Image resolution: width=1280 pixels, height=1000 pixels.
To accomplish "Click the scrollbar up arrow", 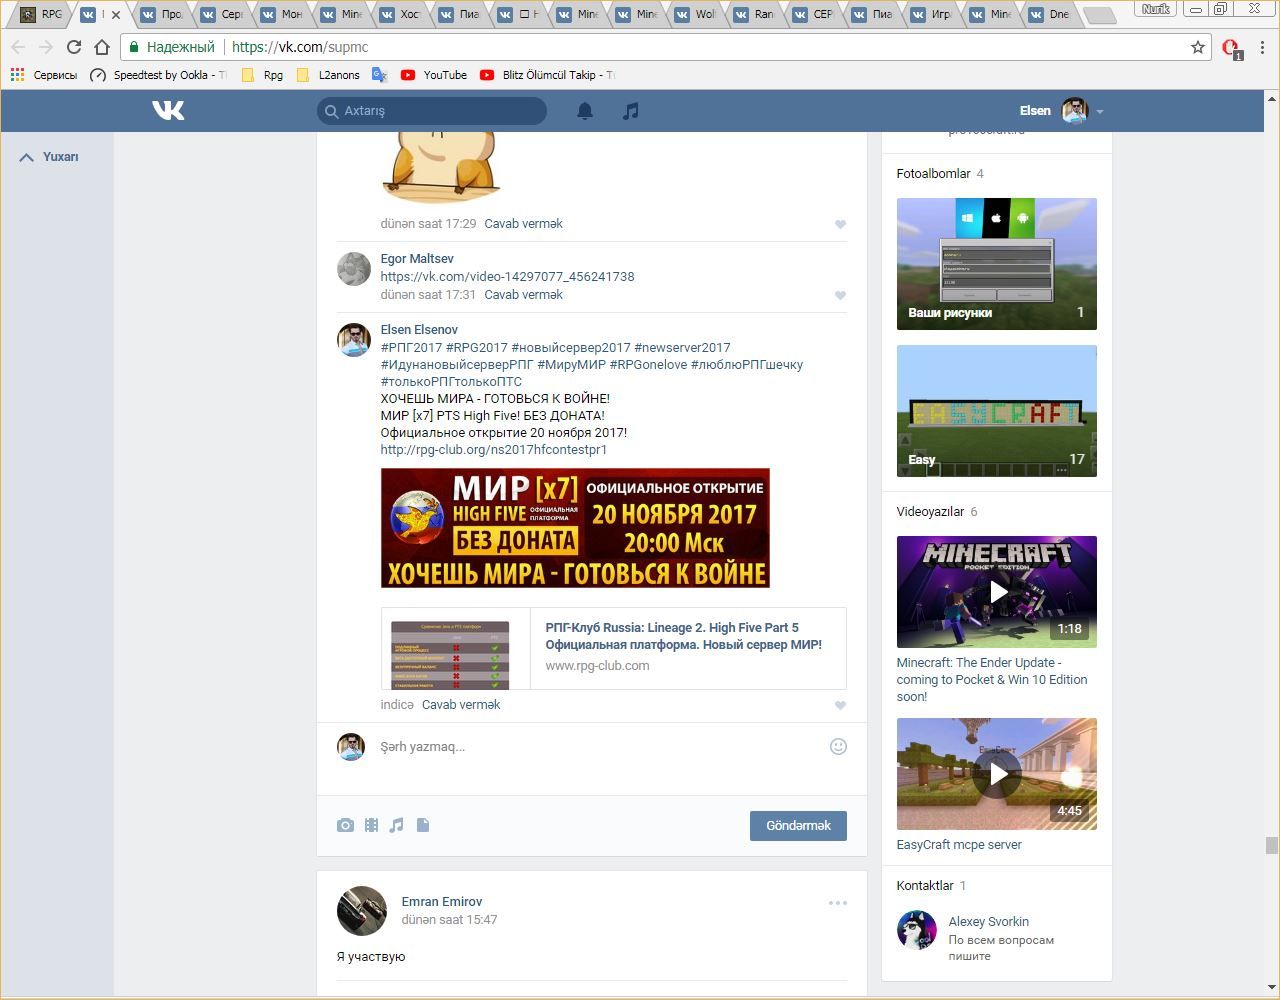I will click(x=1272, y=98).
